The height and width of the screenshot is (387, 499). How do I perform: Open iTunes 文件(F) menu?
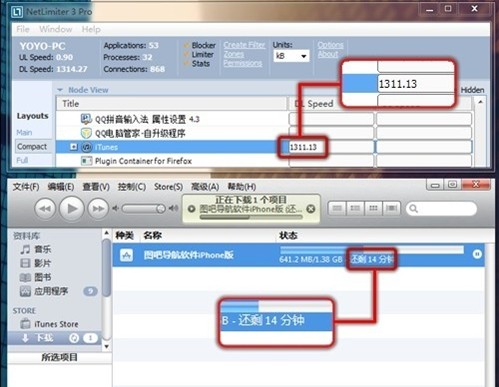pyautogui.click(x=26, y=187)
